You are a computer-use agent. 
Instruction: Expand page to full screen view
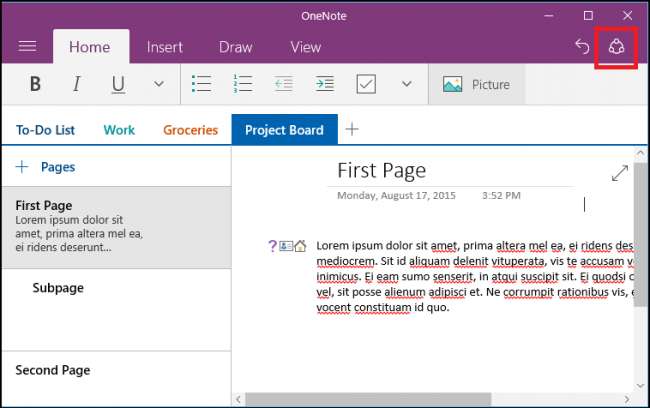(x=620, y=173)
